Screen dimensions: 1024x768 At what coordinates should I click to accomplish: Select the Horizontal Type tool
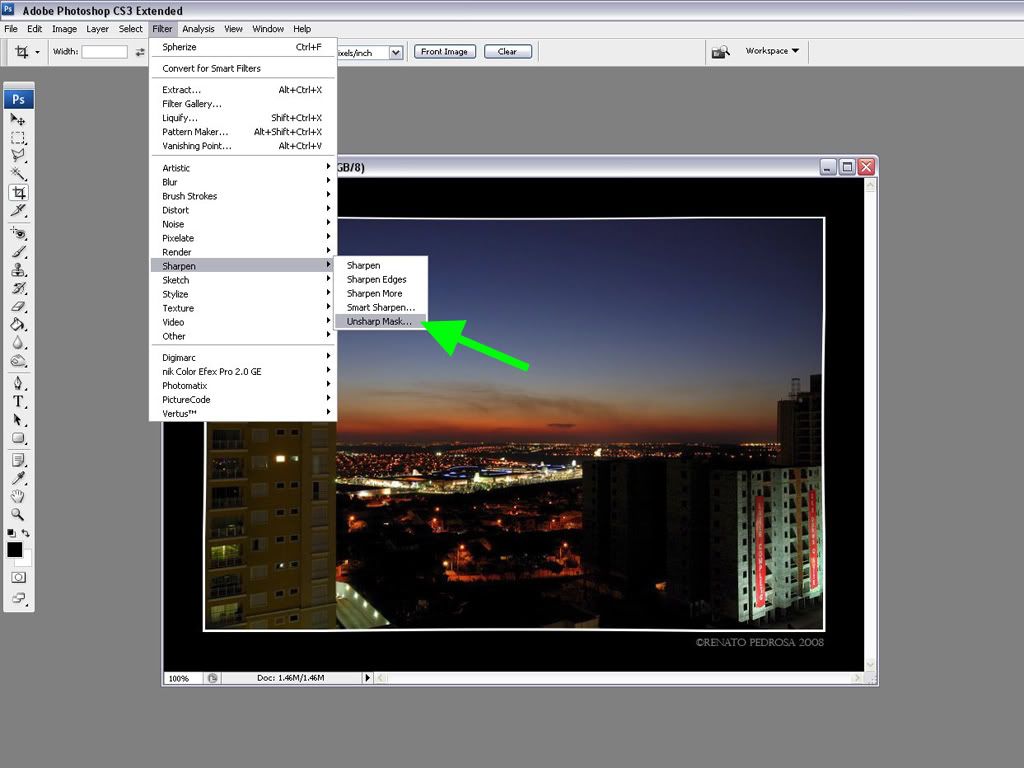[18, 401]
